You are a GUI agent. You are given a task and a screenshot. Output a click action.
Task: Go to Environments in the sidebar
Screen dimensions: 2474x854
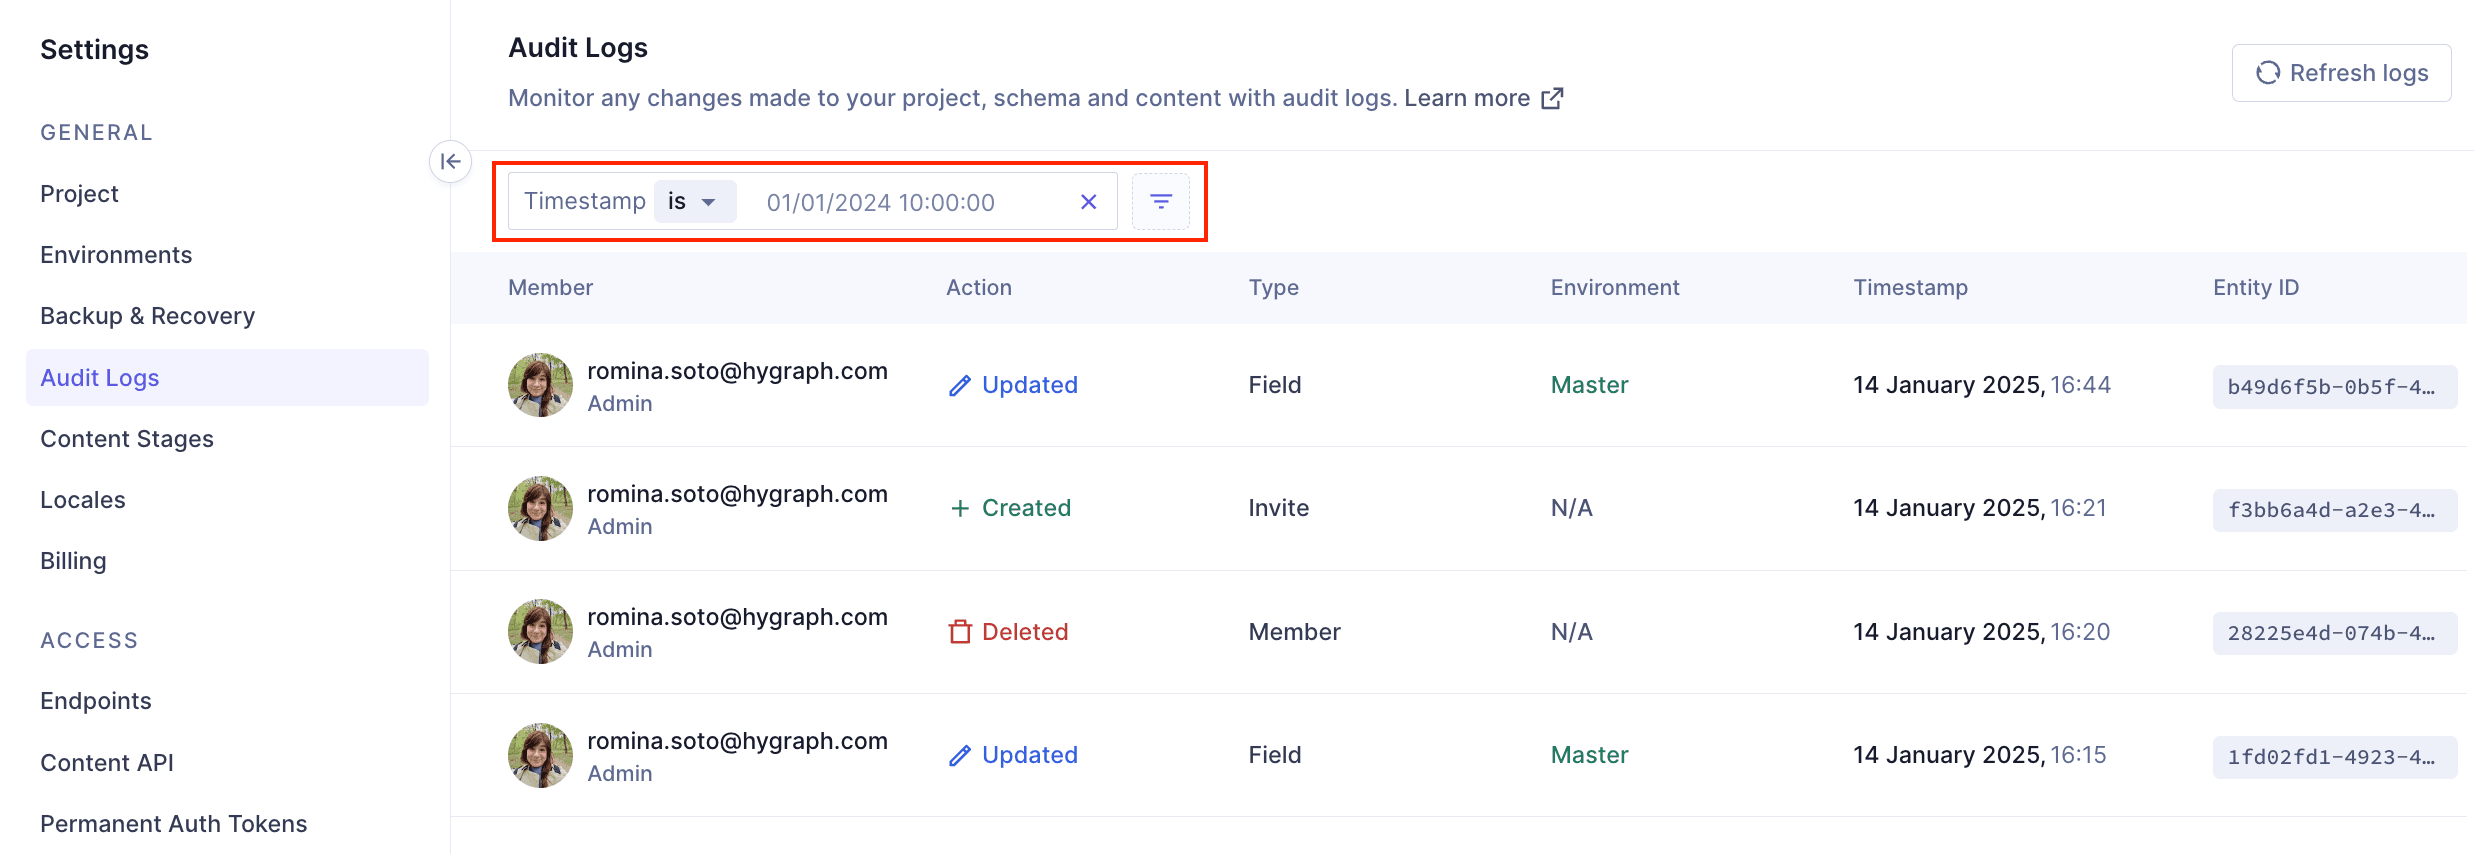point(116,255)
